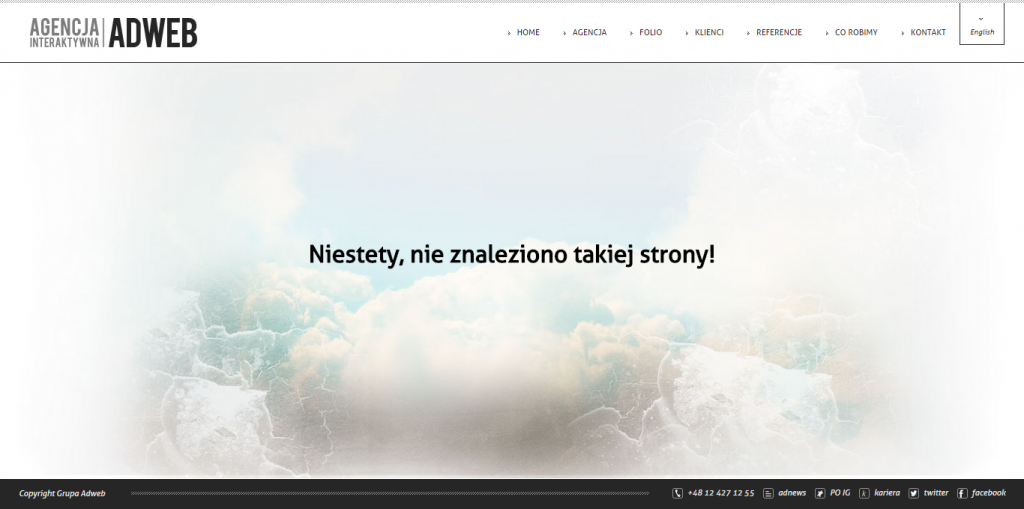1024x509 pixels.
Task: Click the phone handset icon in footer
Action: tap(677, 493)
